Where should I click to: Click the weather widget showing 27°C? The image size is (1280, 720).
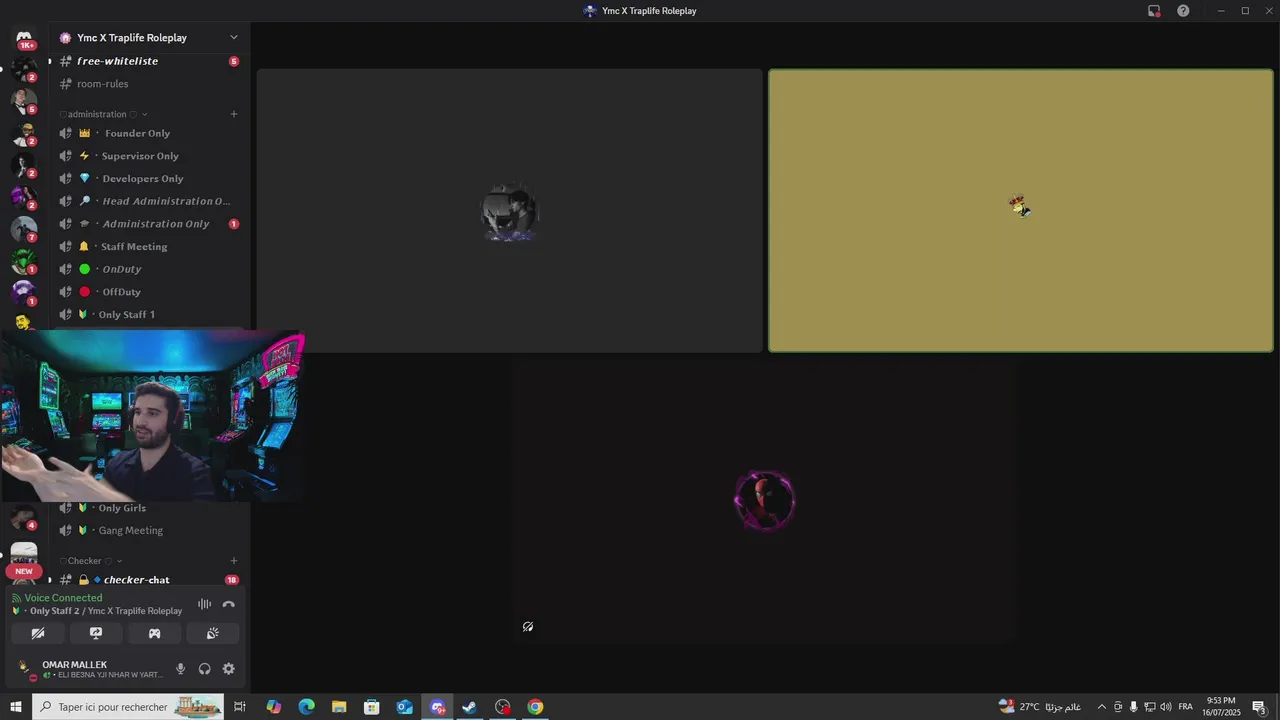(1039, 707)
